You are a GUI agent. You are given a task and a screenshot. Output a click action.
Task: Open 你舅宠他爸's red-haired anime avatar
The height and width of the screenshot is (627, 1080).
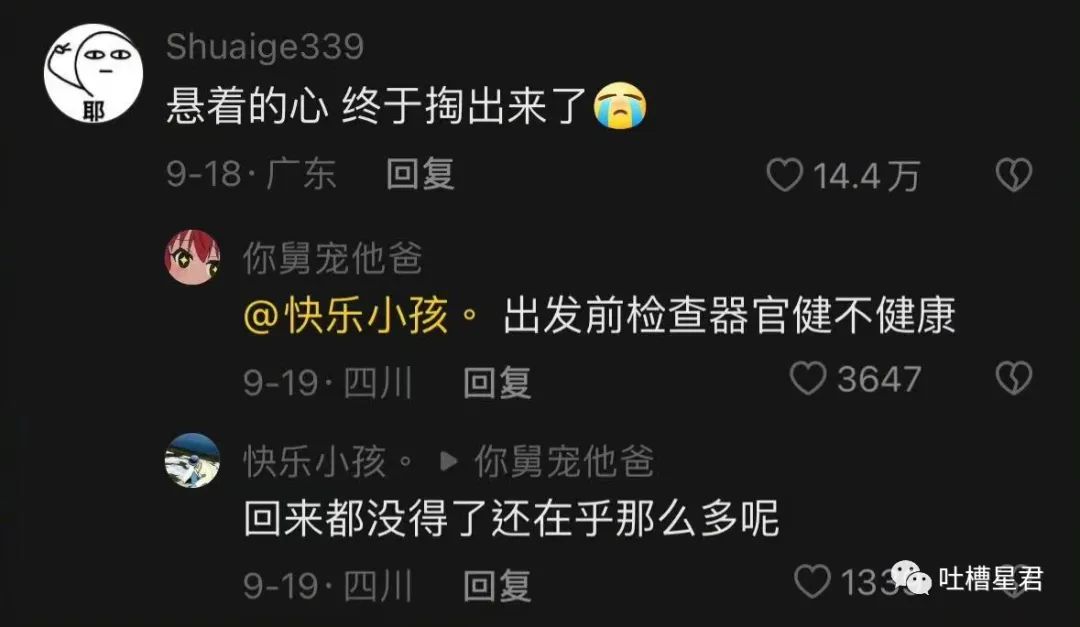tap(193, 258)
